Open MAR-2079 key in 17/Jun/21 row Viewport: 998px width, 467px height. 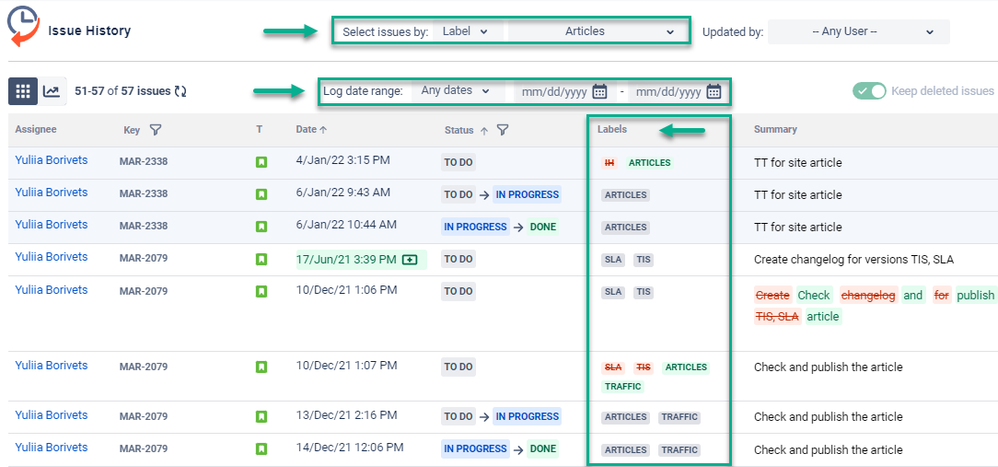pyautogui.click(x=143, y=259)
